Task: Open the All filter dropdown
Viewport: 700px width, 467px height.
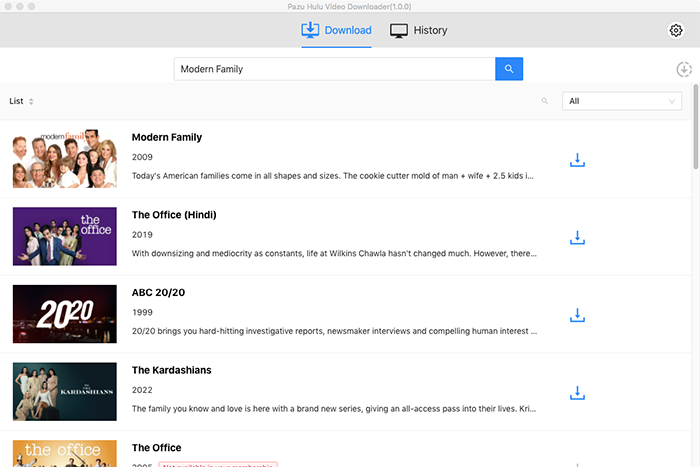Action: [x=621, y=101]
